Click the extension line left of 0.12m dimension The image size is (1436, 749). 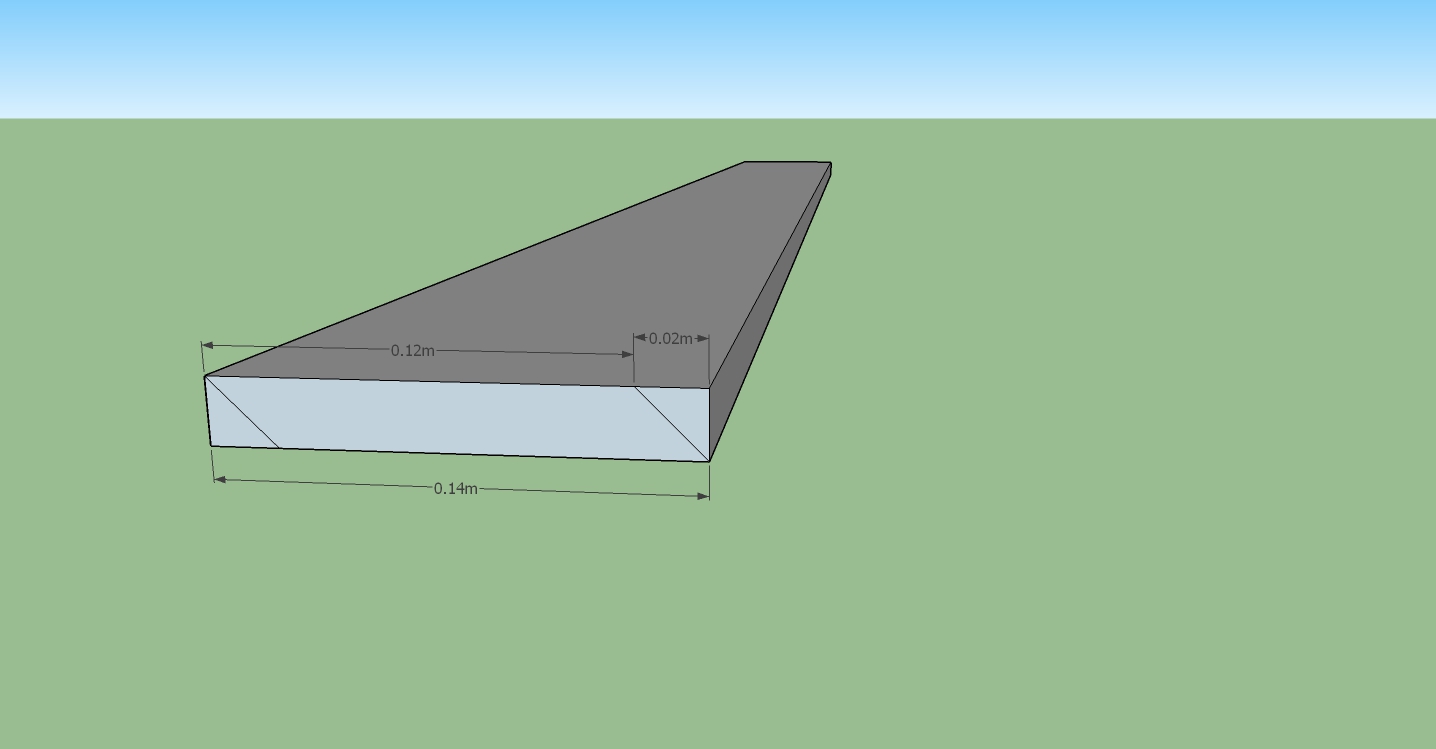tap(203, 359)
